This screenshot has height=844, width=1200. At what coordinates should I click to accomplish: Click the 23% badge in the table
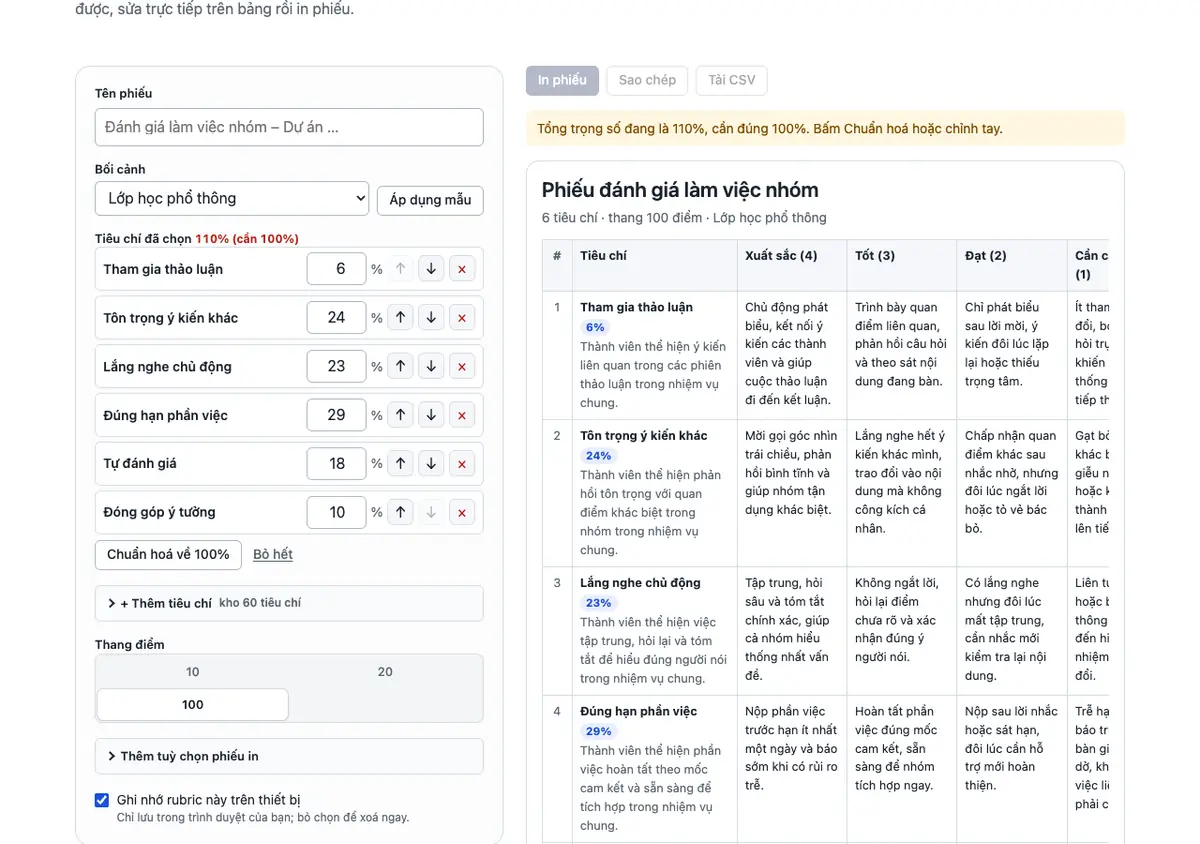point(598,603)
